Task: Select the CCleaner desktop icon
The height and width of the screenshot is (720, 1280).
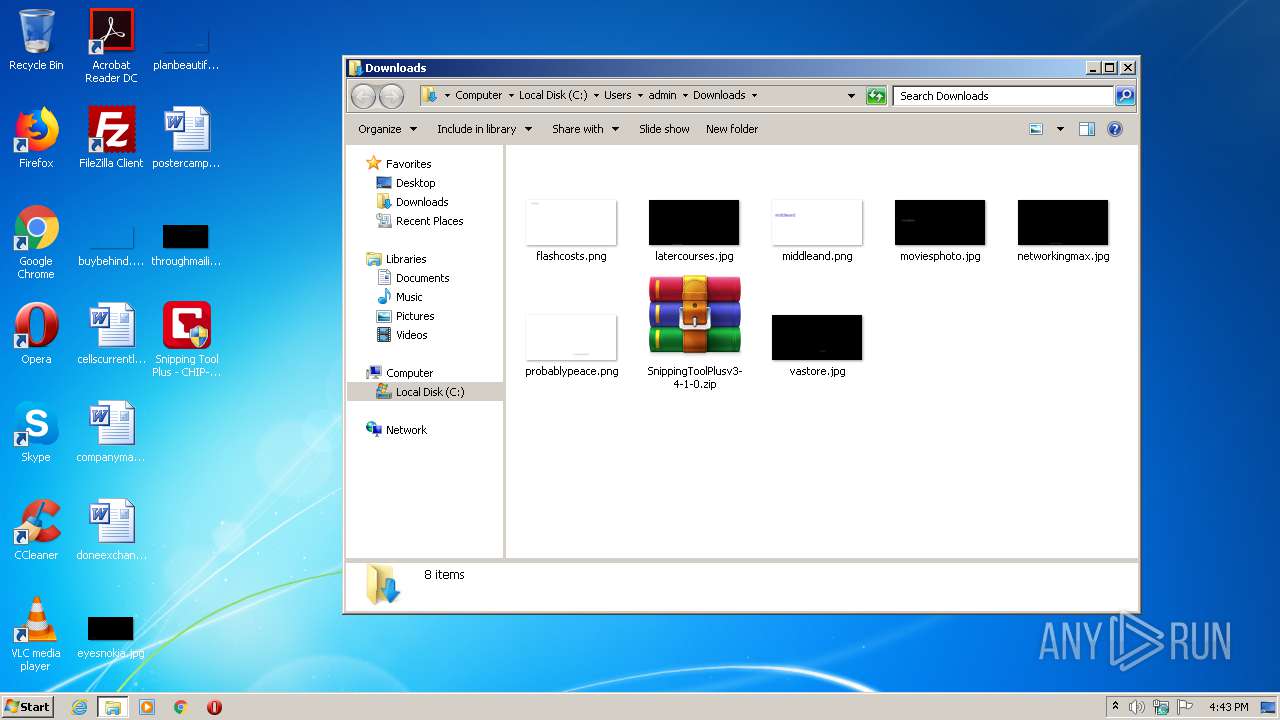Action: click(x=36, y=530)
